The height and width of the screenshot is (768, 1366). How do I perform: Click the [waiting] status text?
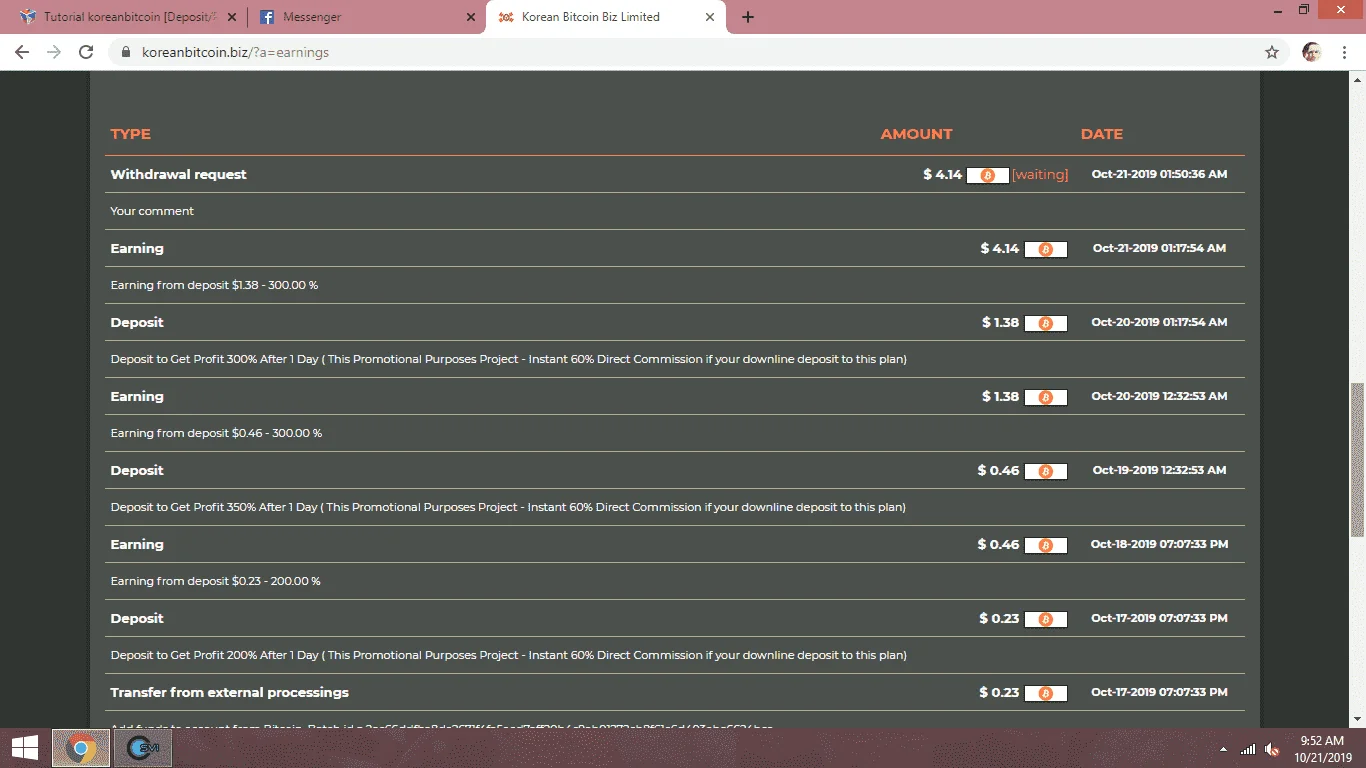click(1040, 174)
